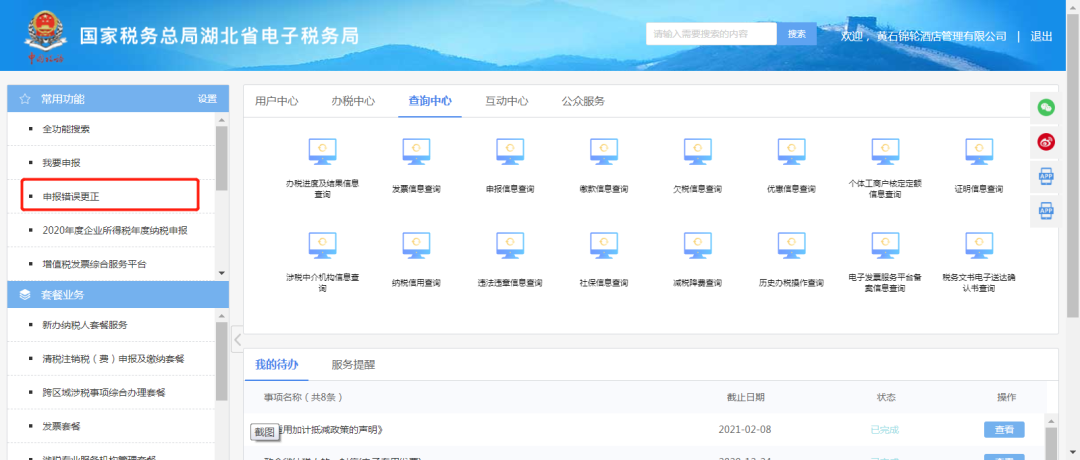This screenshot has height=460, width=1080.
Task: Click the WeChat icon on right sidebar
Action: pyautogui.click(x=1045, y=107)
